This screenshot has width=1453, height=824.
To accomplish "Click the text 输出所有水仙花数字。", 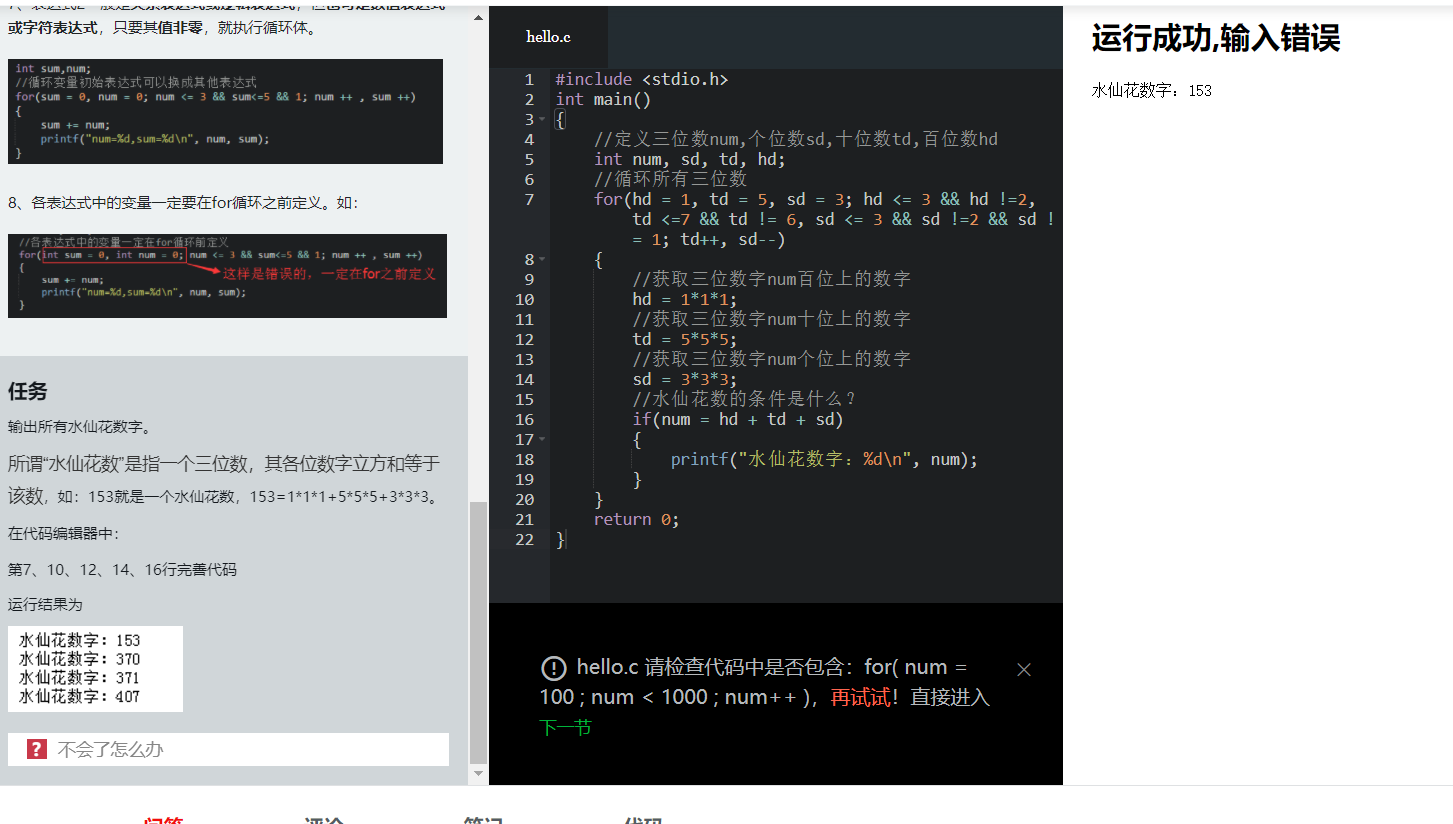I will [x=80, y=427].
